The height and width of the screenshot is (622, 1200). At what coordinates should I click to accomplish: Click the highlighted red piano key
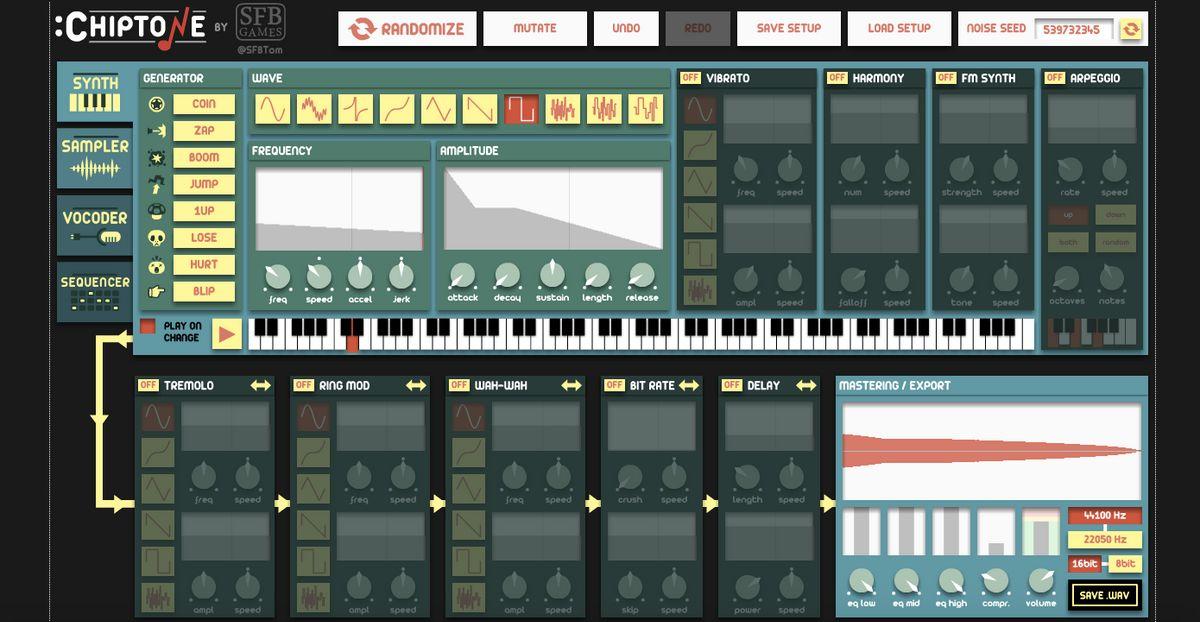(352, 343)
